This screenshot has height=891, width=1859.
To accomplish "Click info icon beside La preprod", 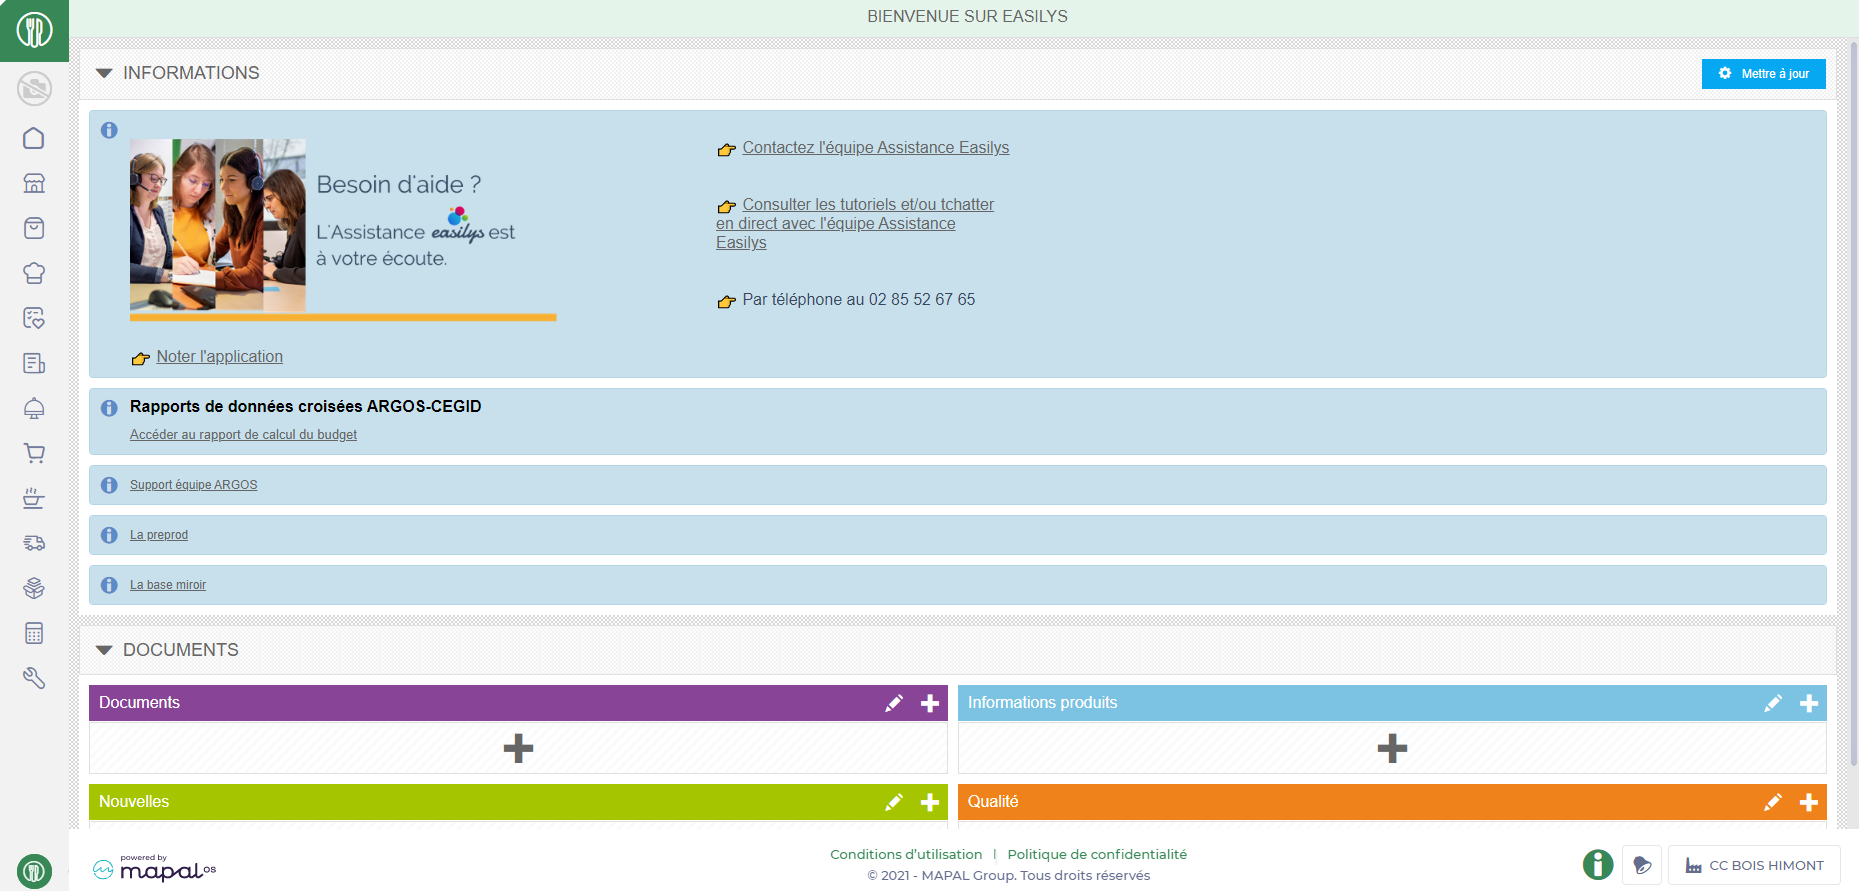I will pos(109,535).
